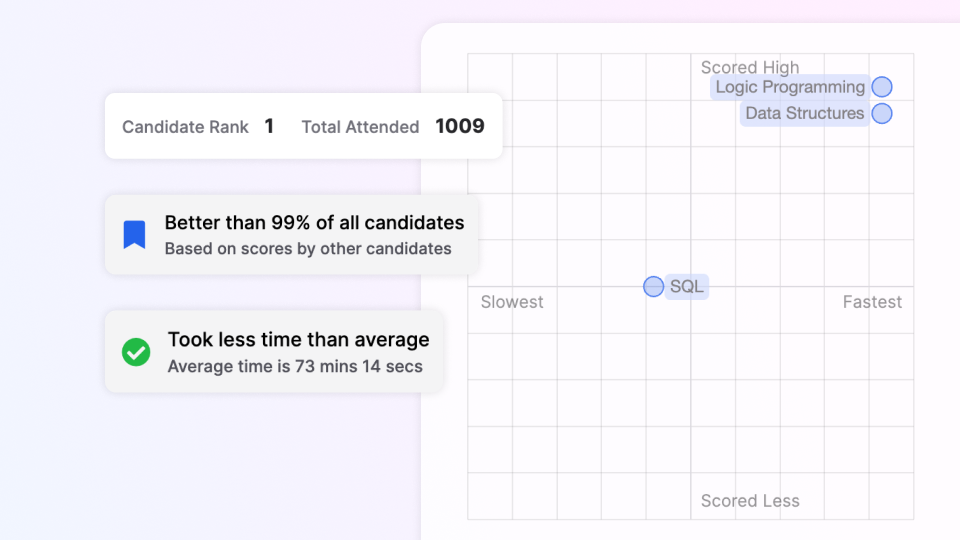Select the Logic Programming data point
960x540 pixels.
[x=881, y=87]
